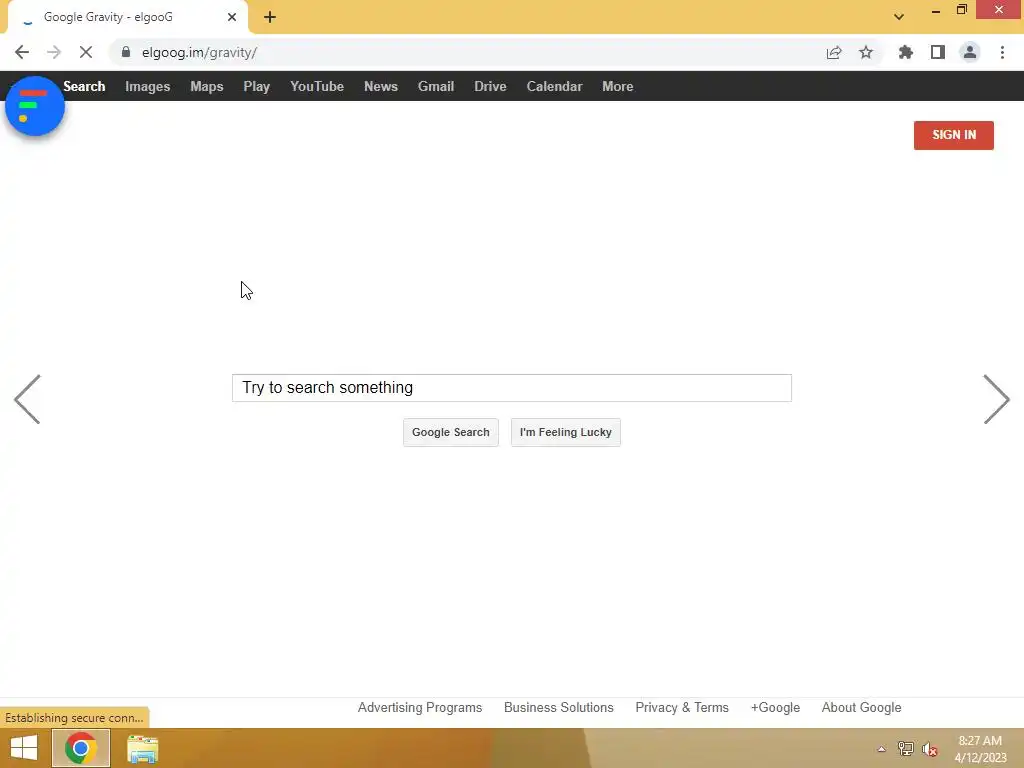Open the taskbar clock showing 8:27 AM
The height and width of the screenshot is (768, 1024).
pyautogui.click(x=980, y=749)
